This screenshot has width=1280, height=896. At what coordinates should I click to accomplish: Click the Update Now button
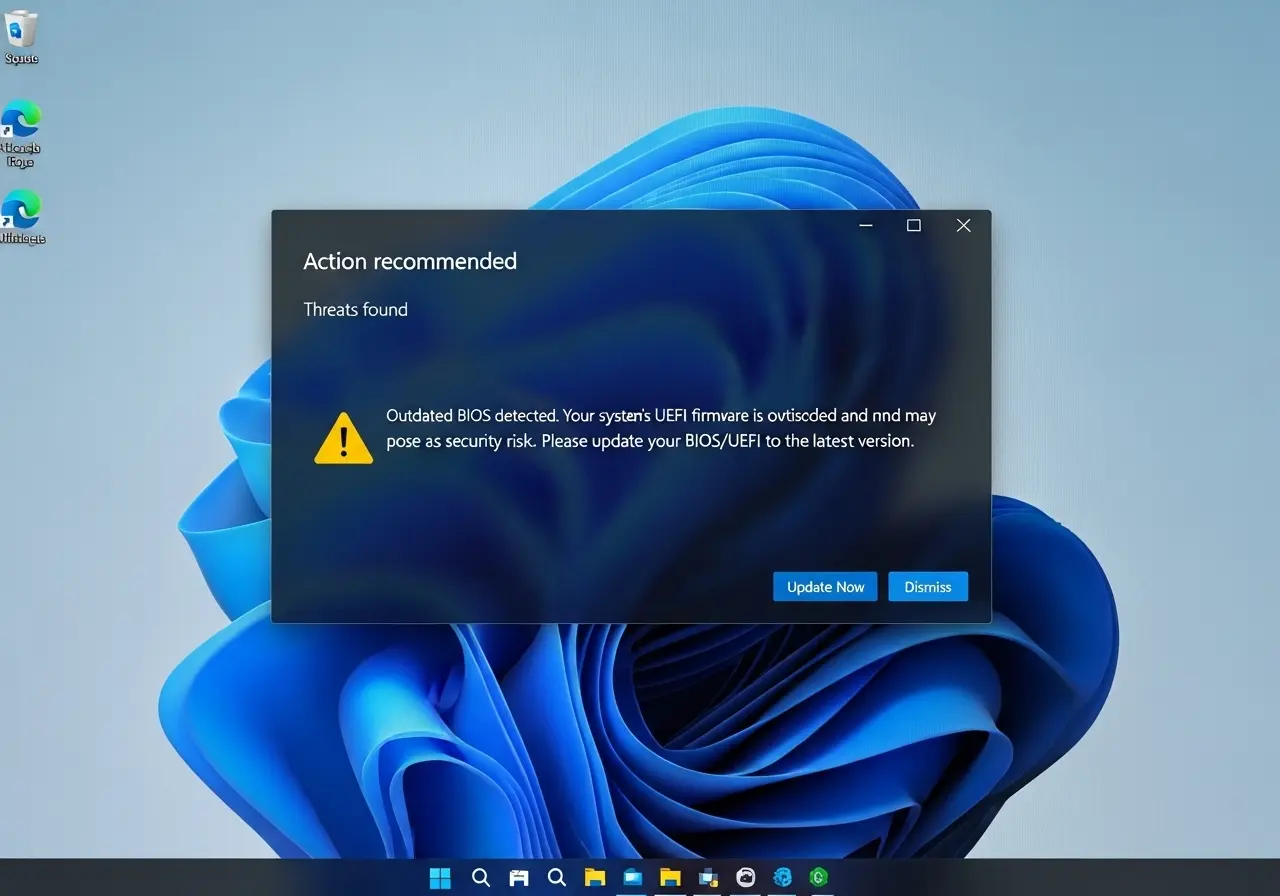825,587
